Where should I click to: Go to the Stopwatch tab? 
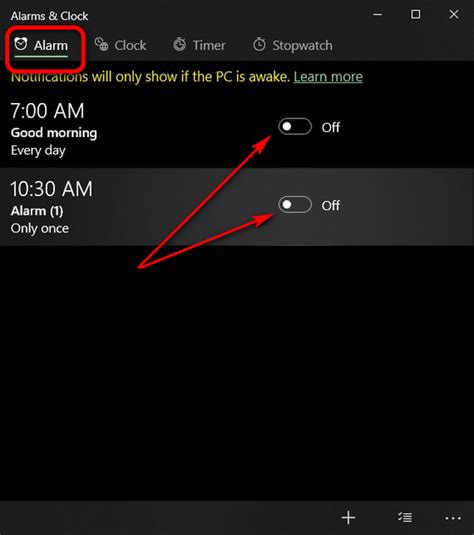point(293,45)
